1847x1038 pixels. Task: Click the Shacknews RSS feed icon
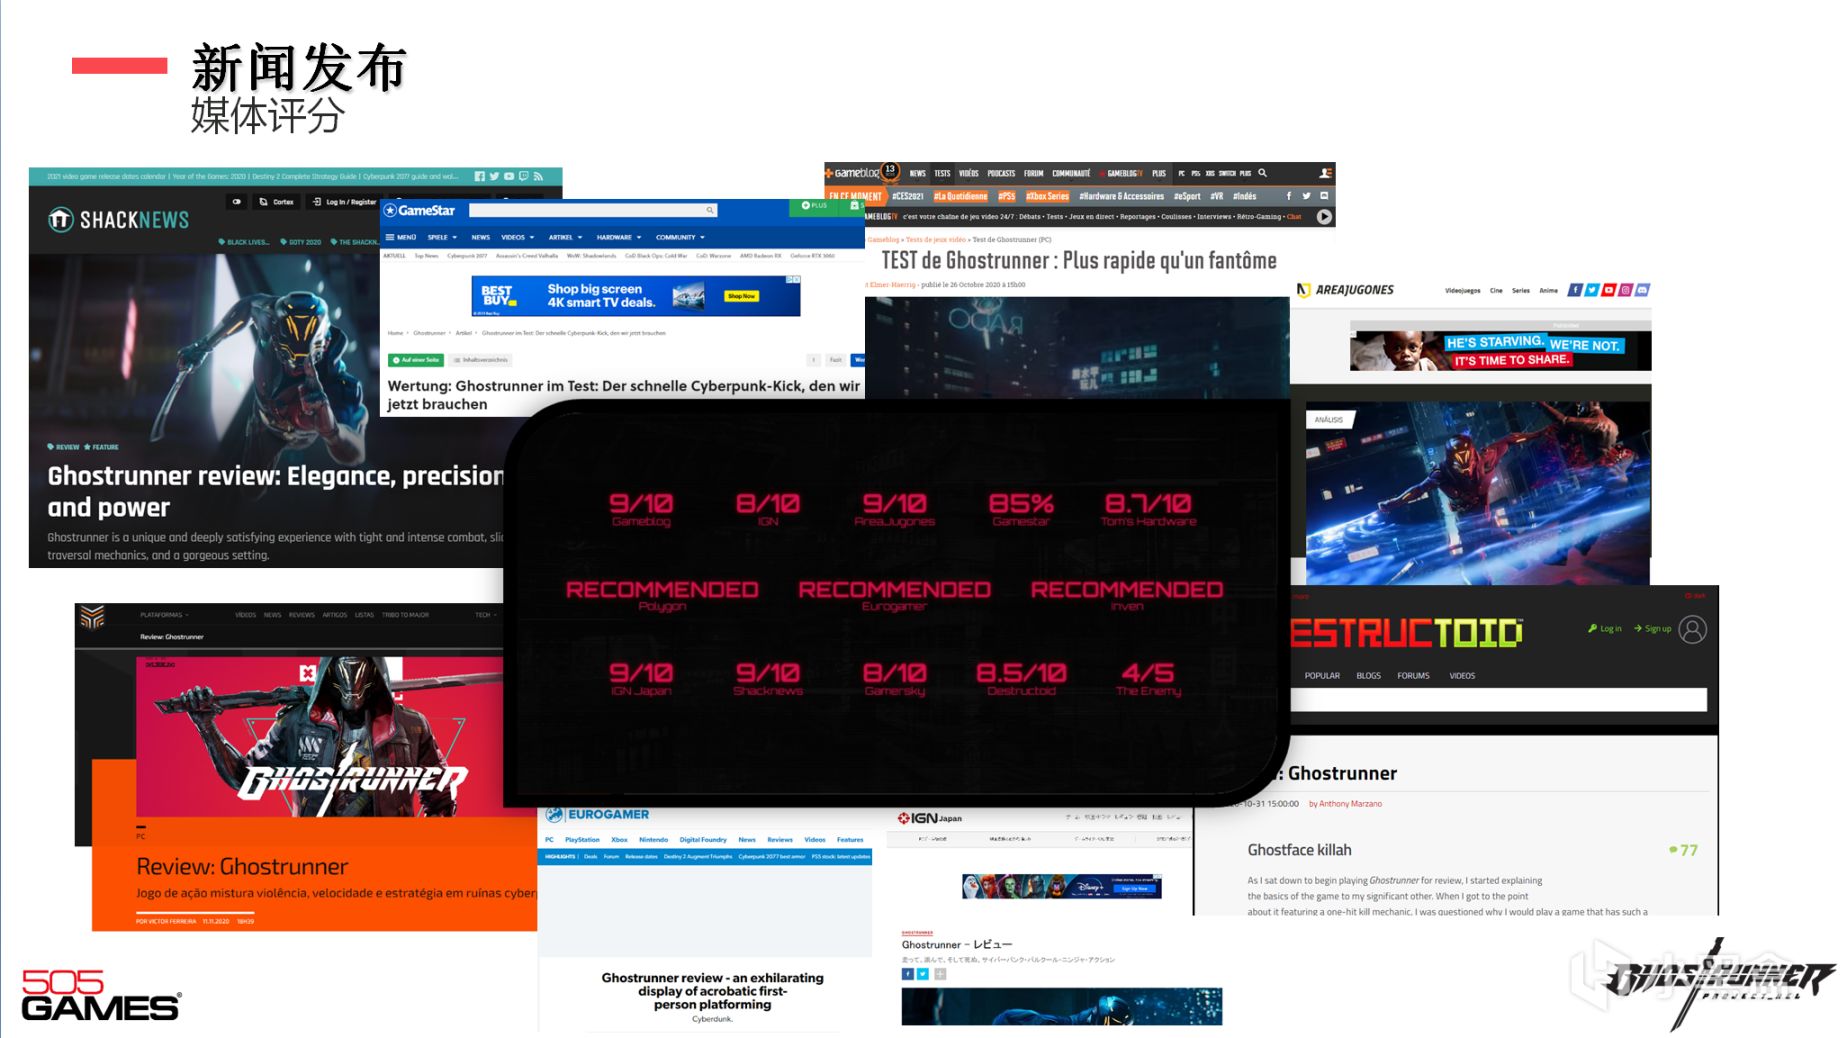(x=538, y=176)
